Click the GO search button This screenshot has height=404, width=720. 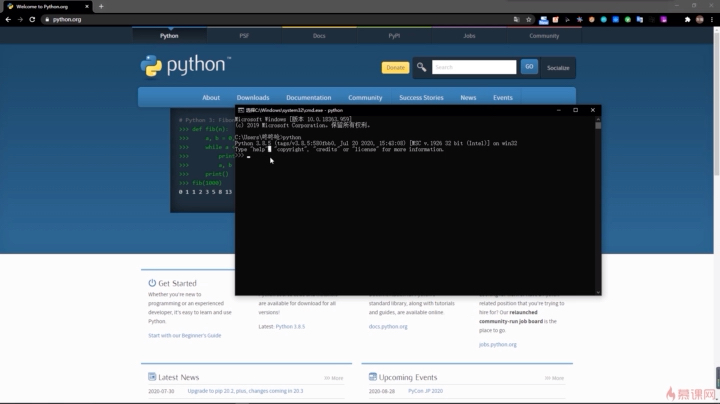[x=529, y=67]
